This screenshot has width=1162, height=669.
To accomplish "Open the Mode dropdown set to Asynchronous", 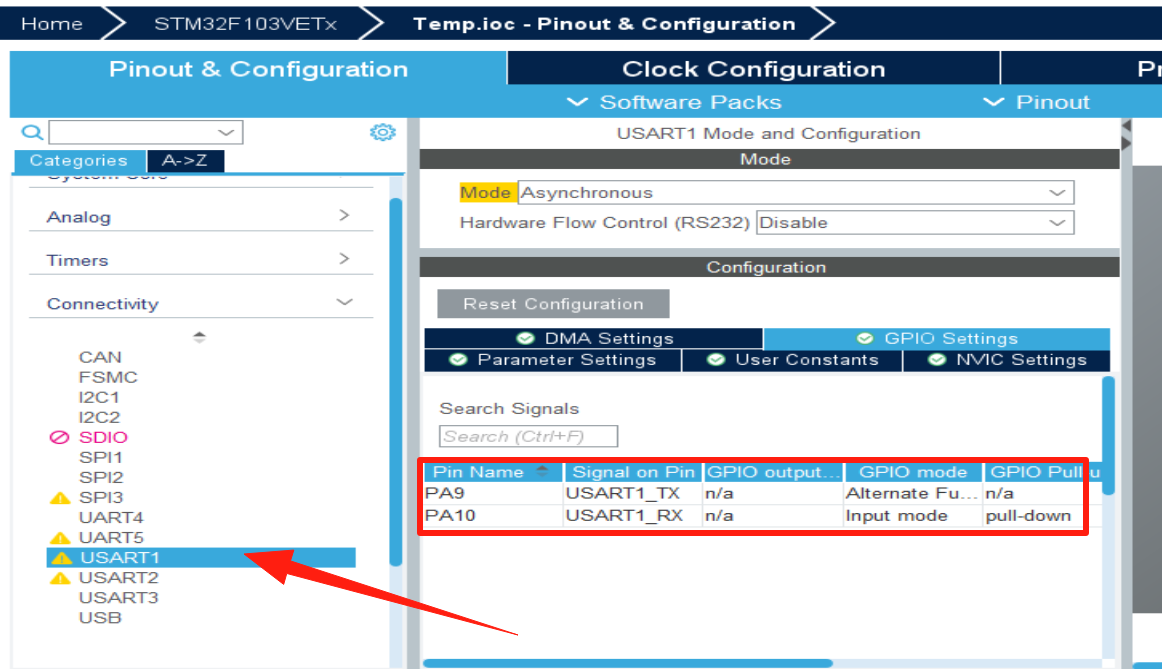I will 795,193.
